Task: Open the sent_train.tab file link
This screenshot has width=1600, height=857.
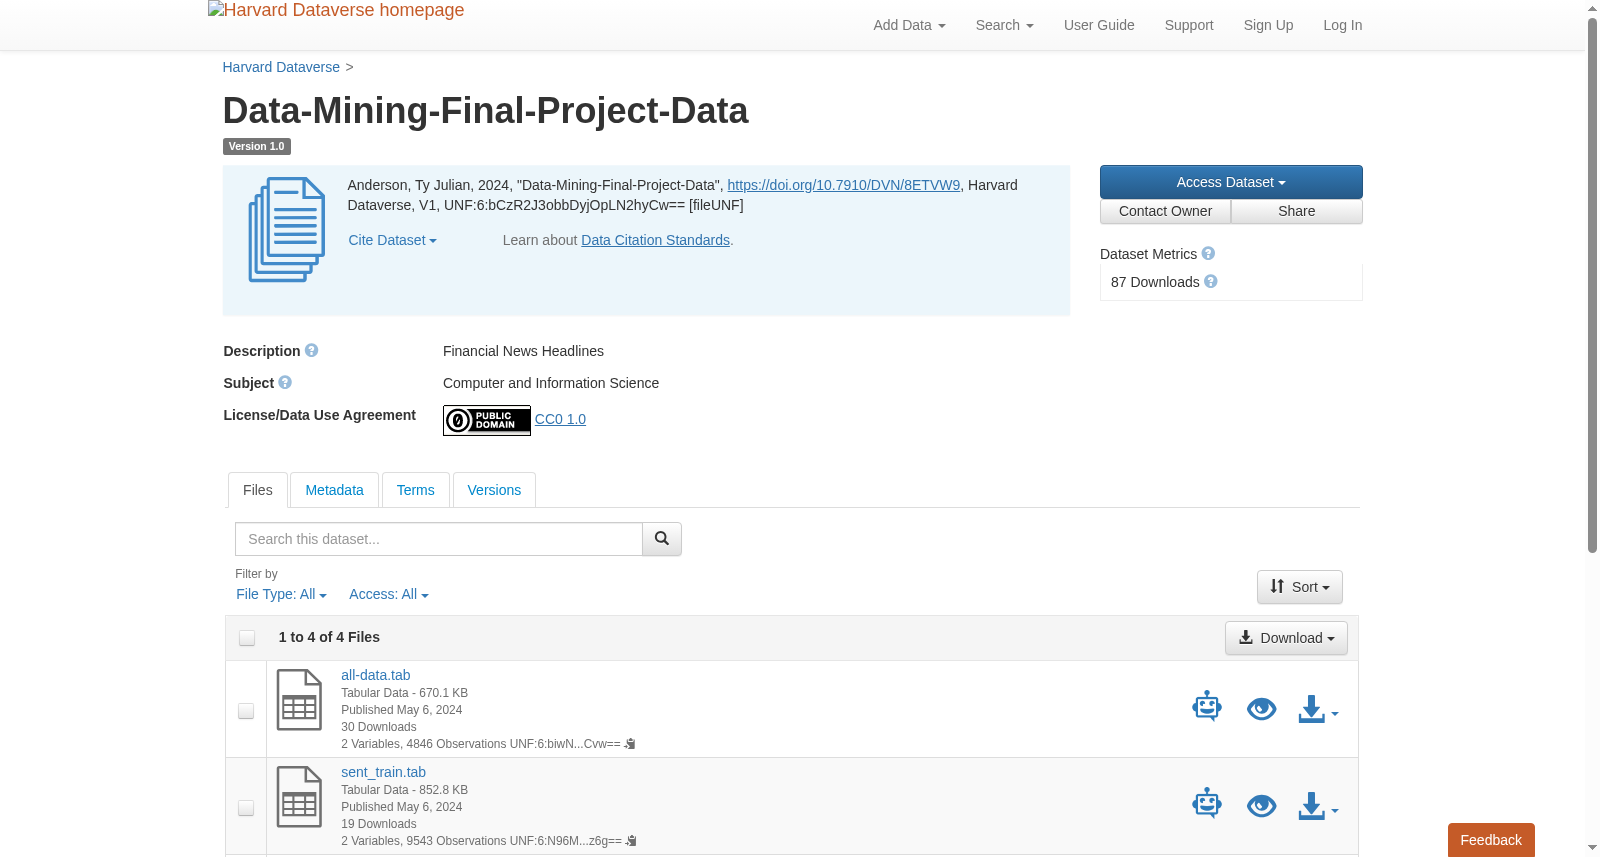Action: click(x=383, y=772)
